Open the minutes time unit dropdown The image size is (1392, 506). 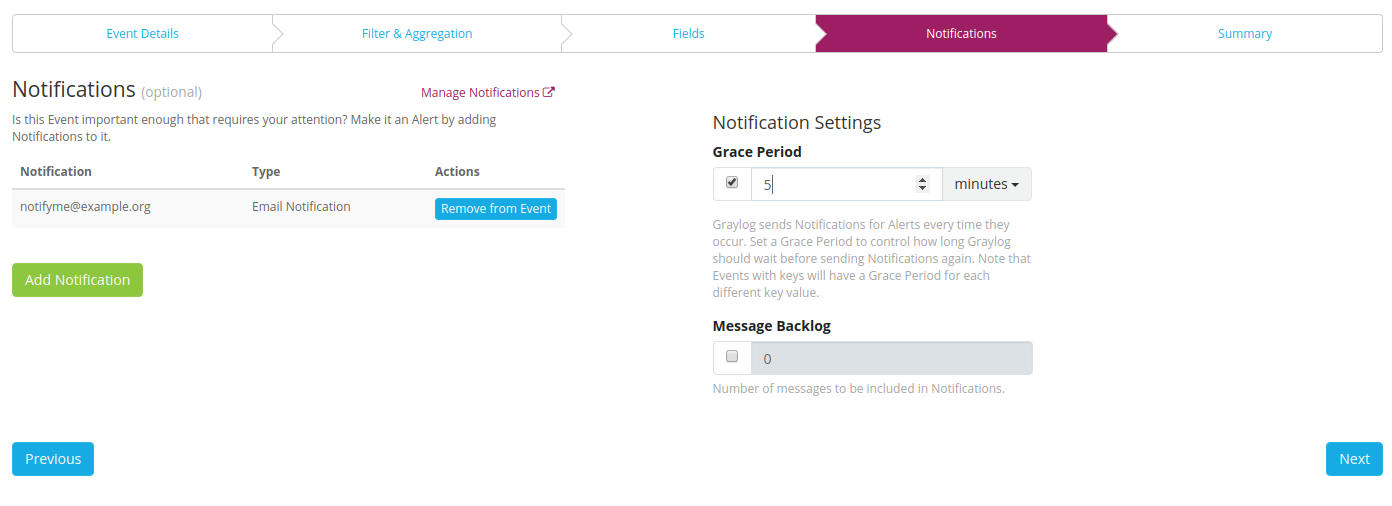[986, 184]
